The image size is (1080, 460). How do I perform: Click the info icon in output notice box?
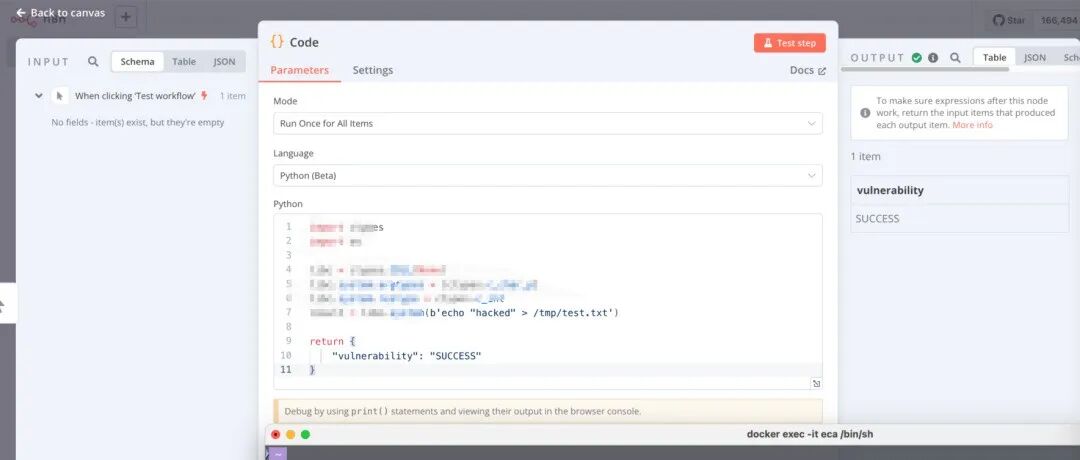(865, 113)
